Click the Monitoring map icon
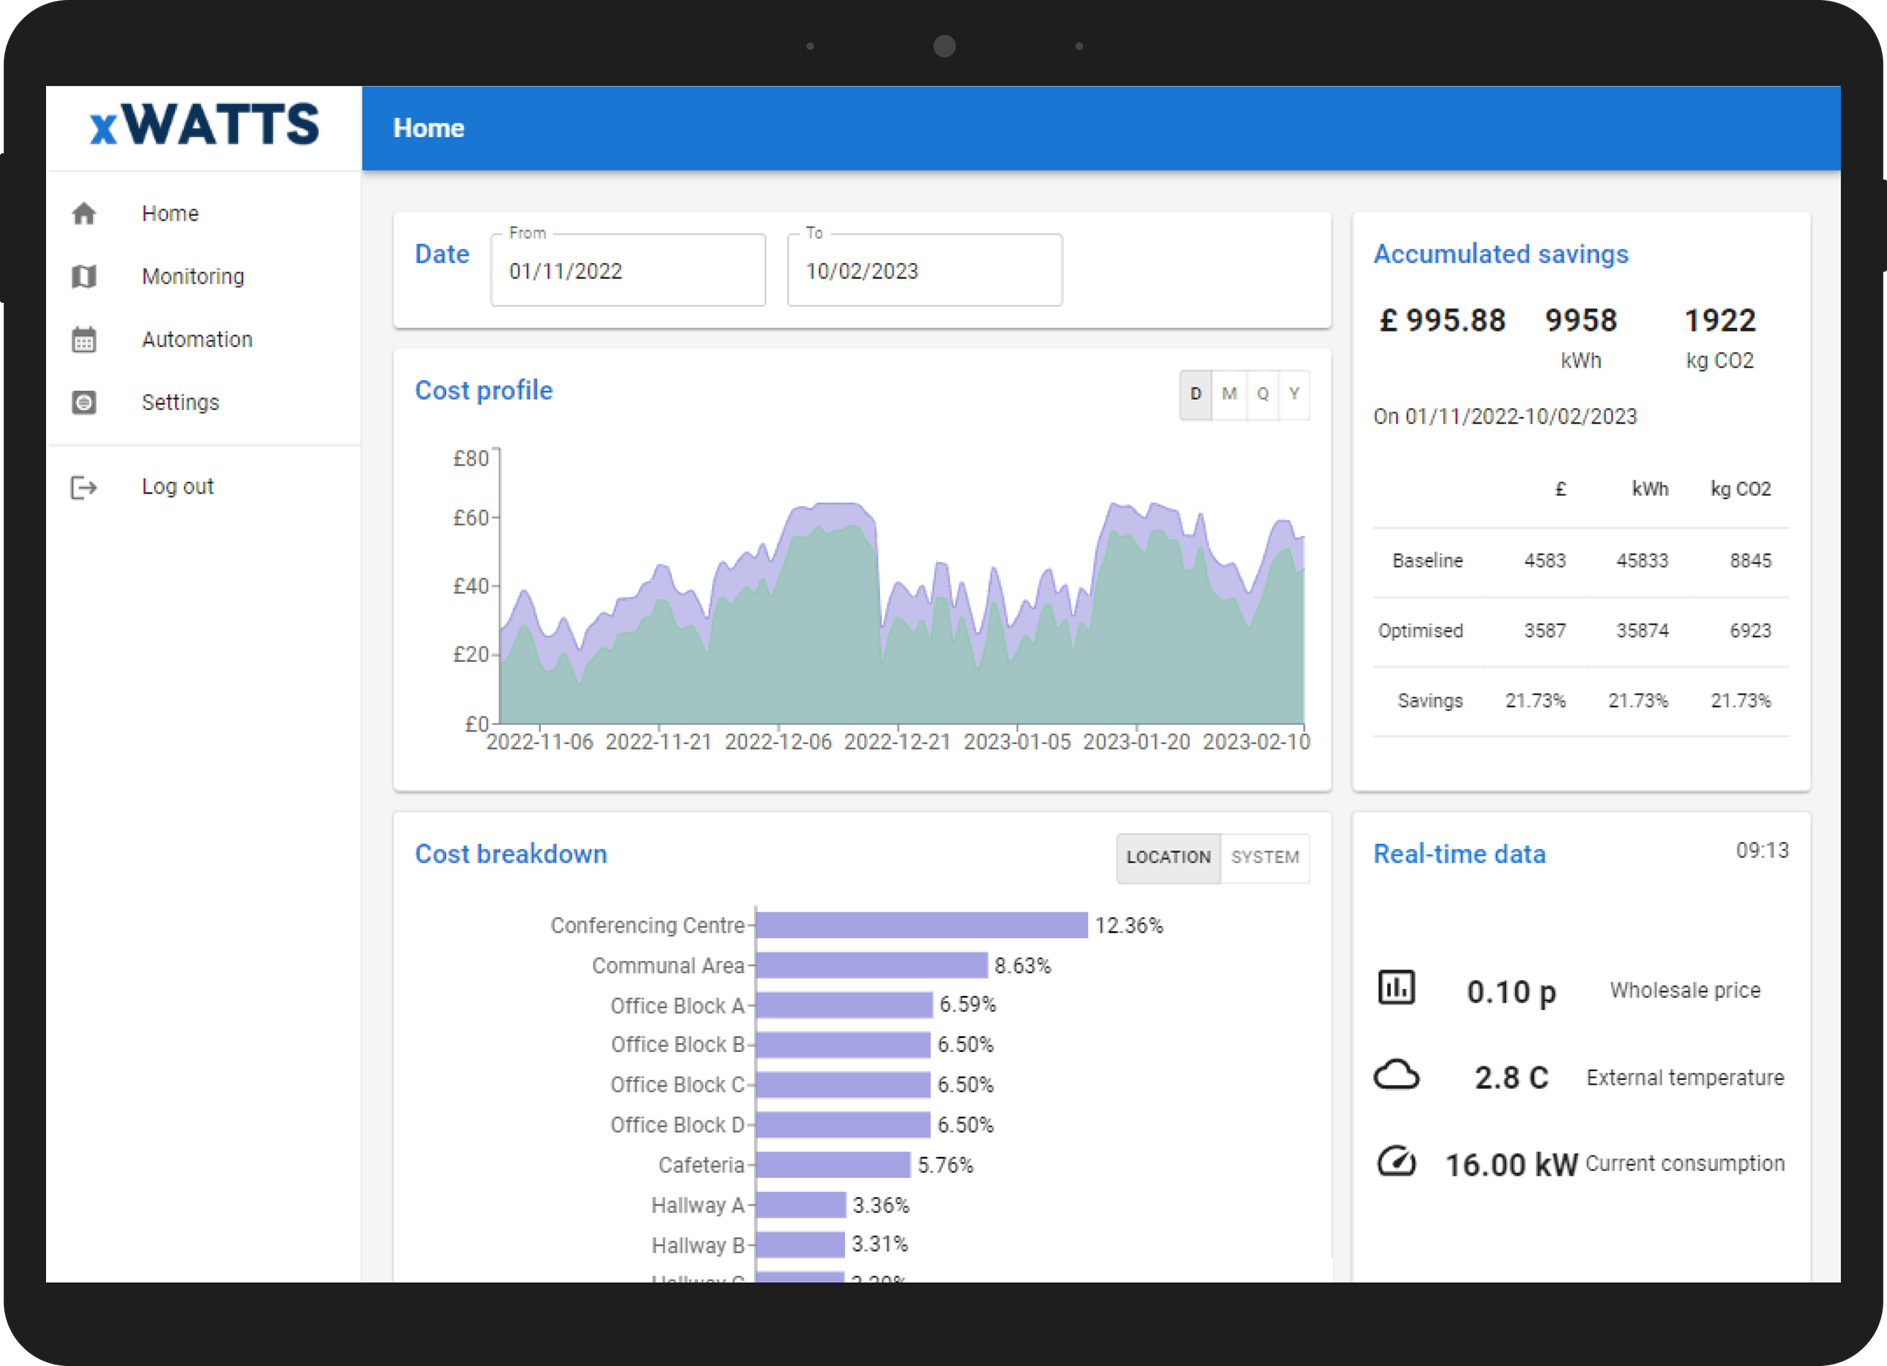The width and height of the screenshot is (1887, 1366). coord(84,276)
